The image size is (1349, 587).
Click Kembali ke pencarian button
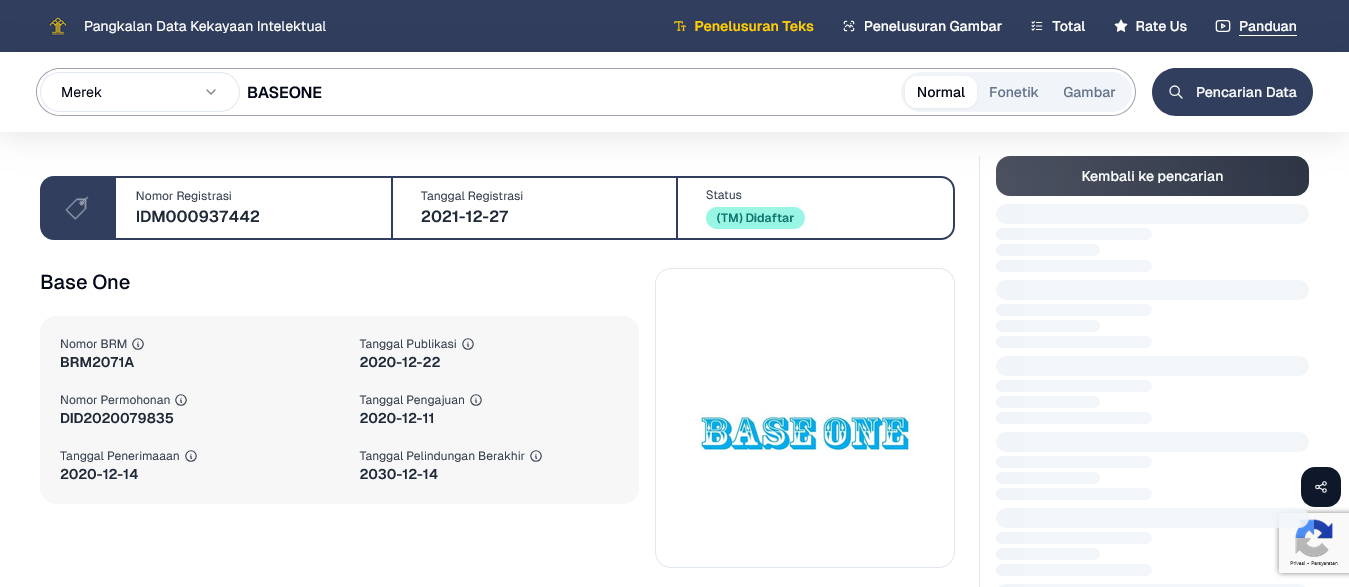(1152, 176)
